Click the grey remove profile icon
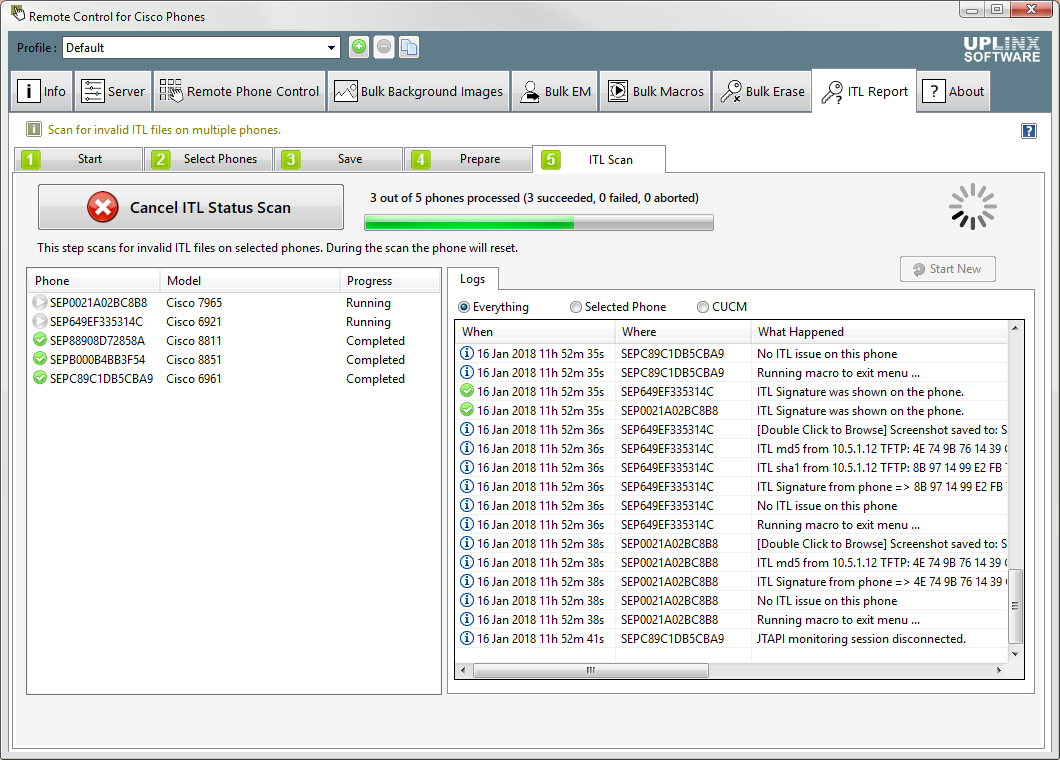The height and width of the screenshot is (760, 1060). click(384, 47)
